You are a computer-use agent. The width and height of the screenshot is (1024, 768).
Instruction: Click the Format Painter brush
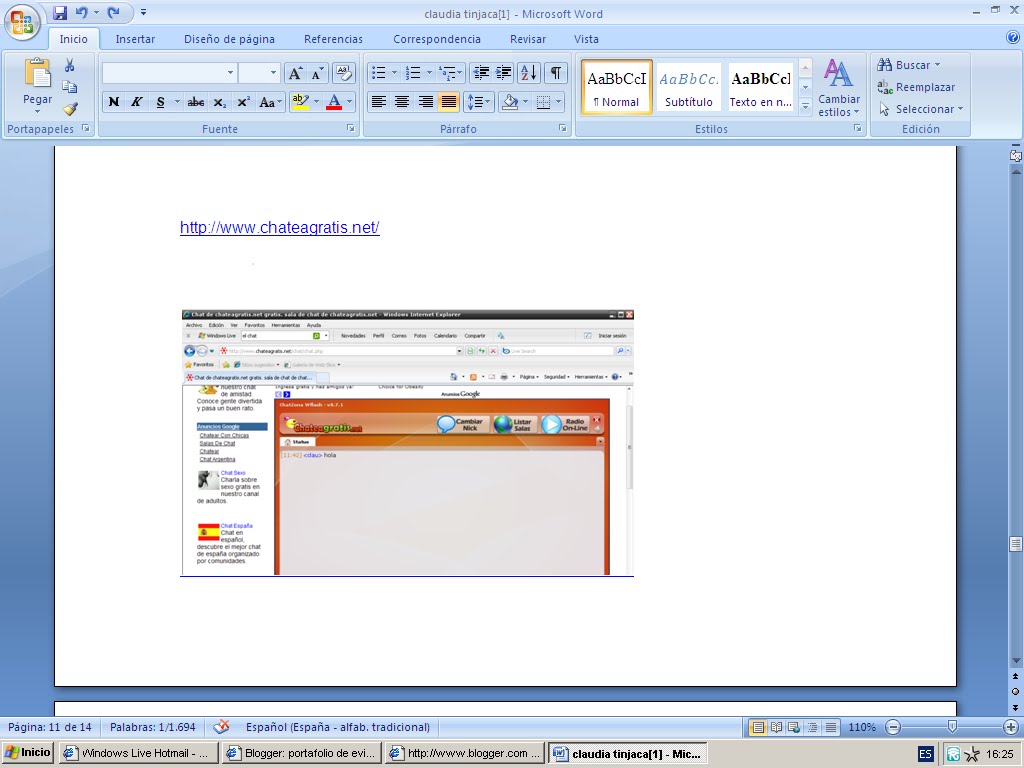pyautogui.click(x=70, y=109)
